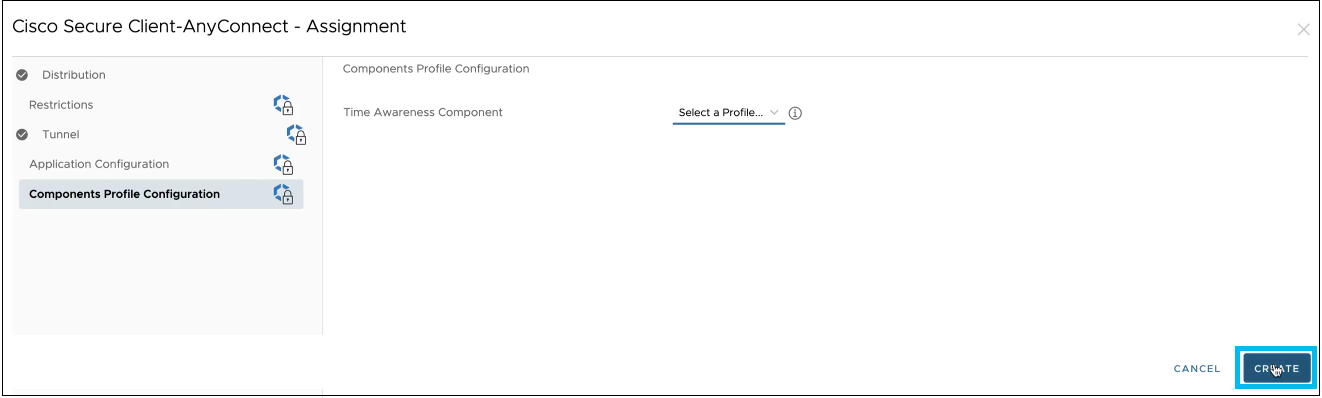Image resolution: width=1322 pixels, height=398 pixels.
Task: Click the lock icon beside Components Profile Configuration
Action: pyautogui.click(x=284, y=194)
